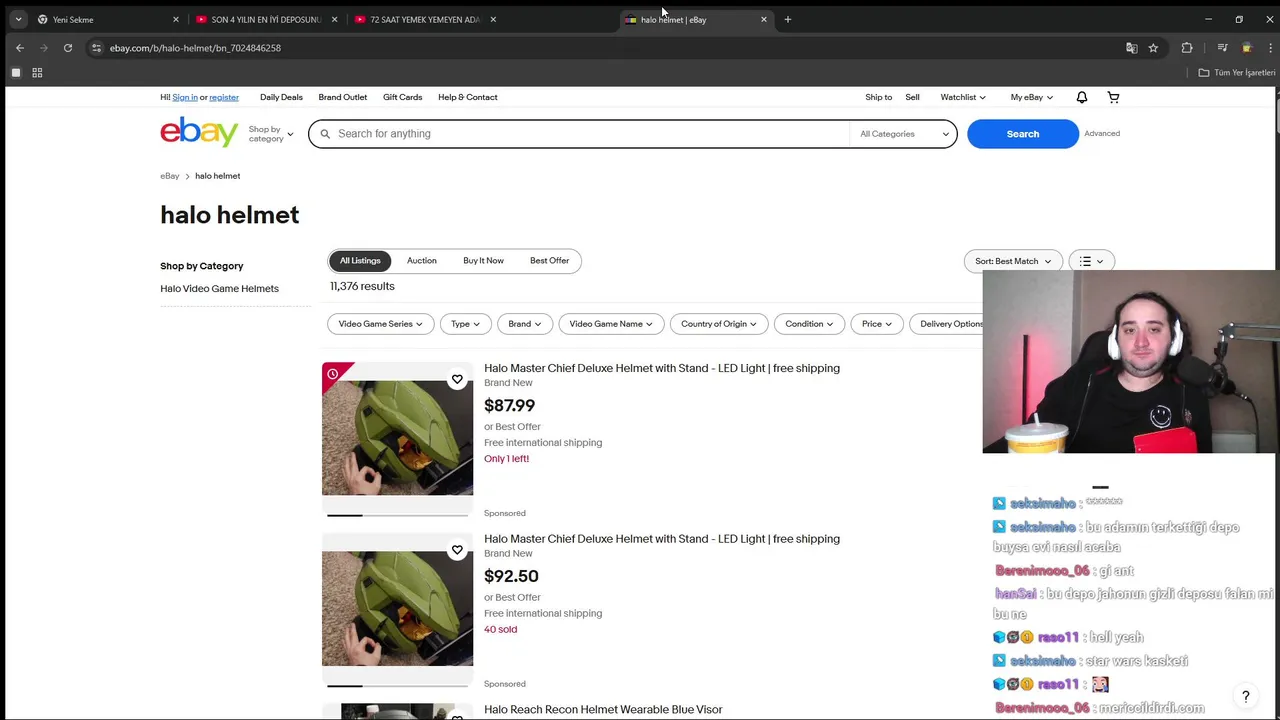Viewport: 1280px width, 720px height.
Task: Open Halo Video Game Helmets category
Action: (x=219, y=289)
